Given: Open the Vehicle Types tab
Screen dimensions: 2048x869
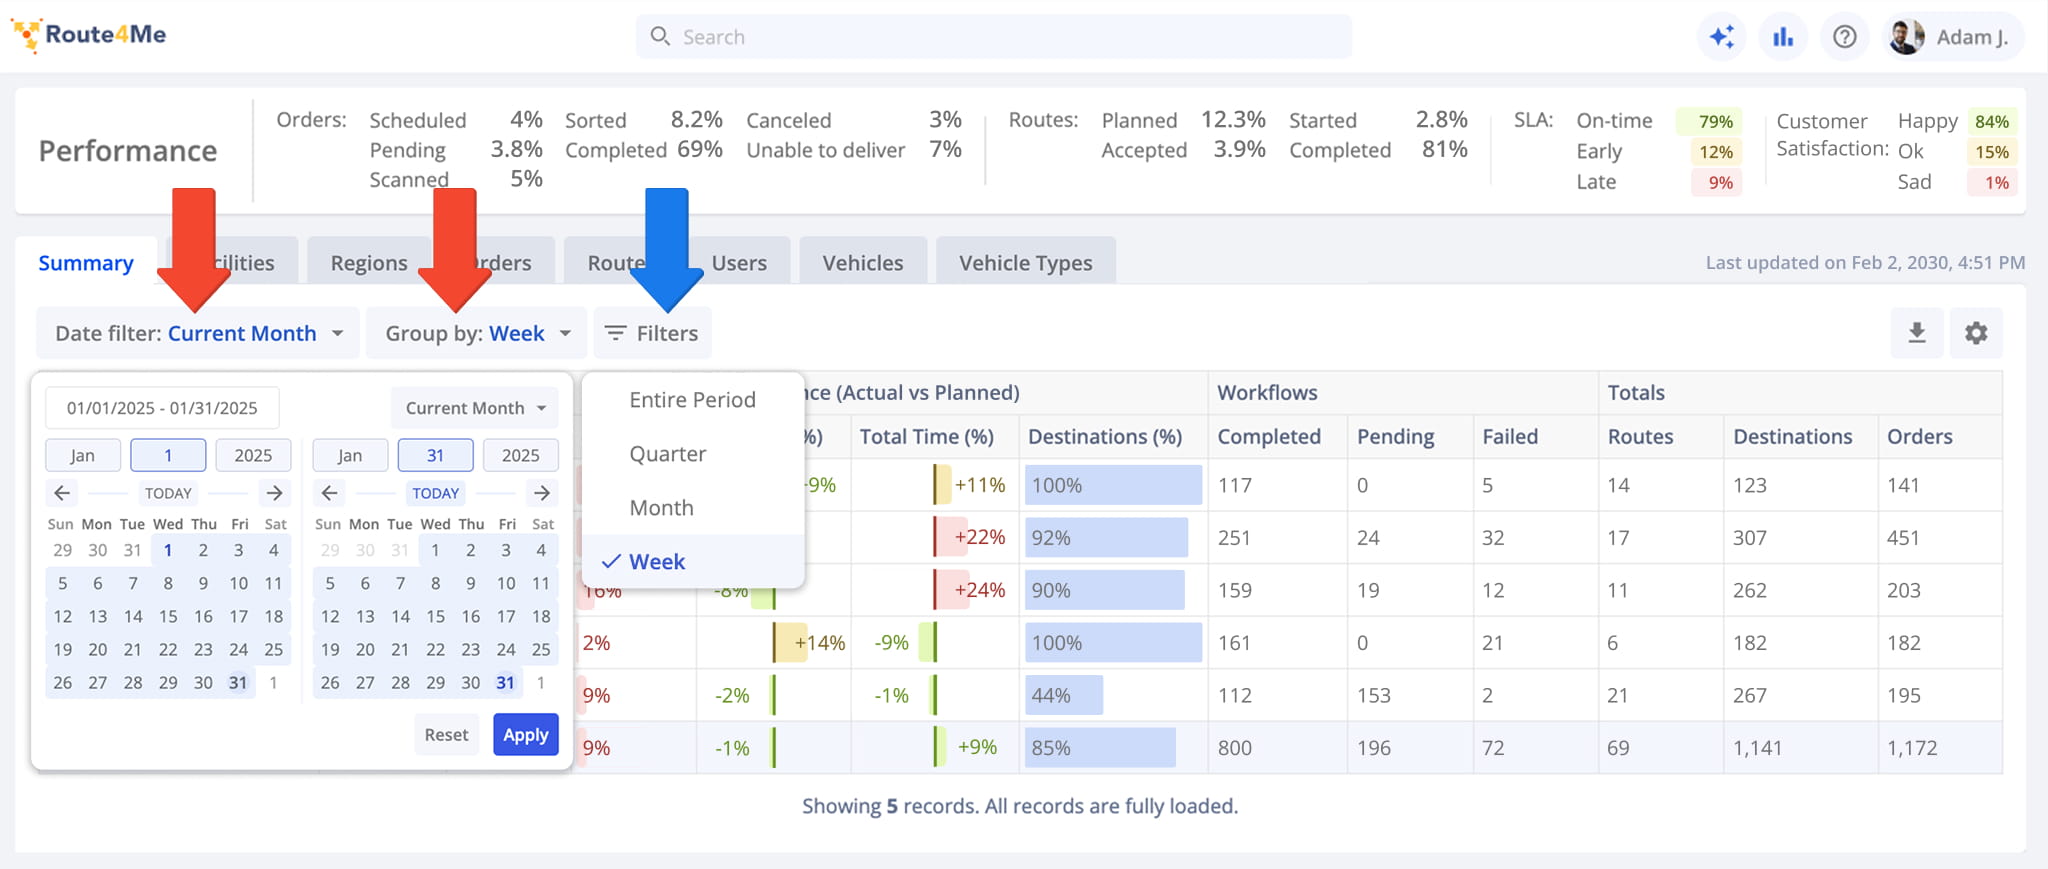Looking at the screenshot, I should point(1026,263).
